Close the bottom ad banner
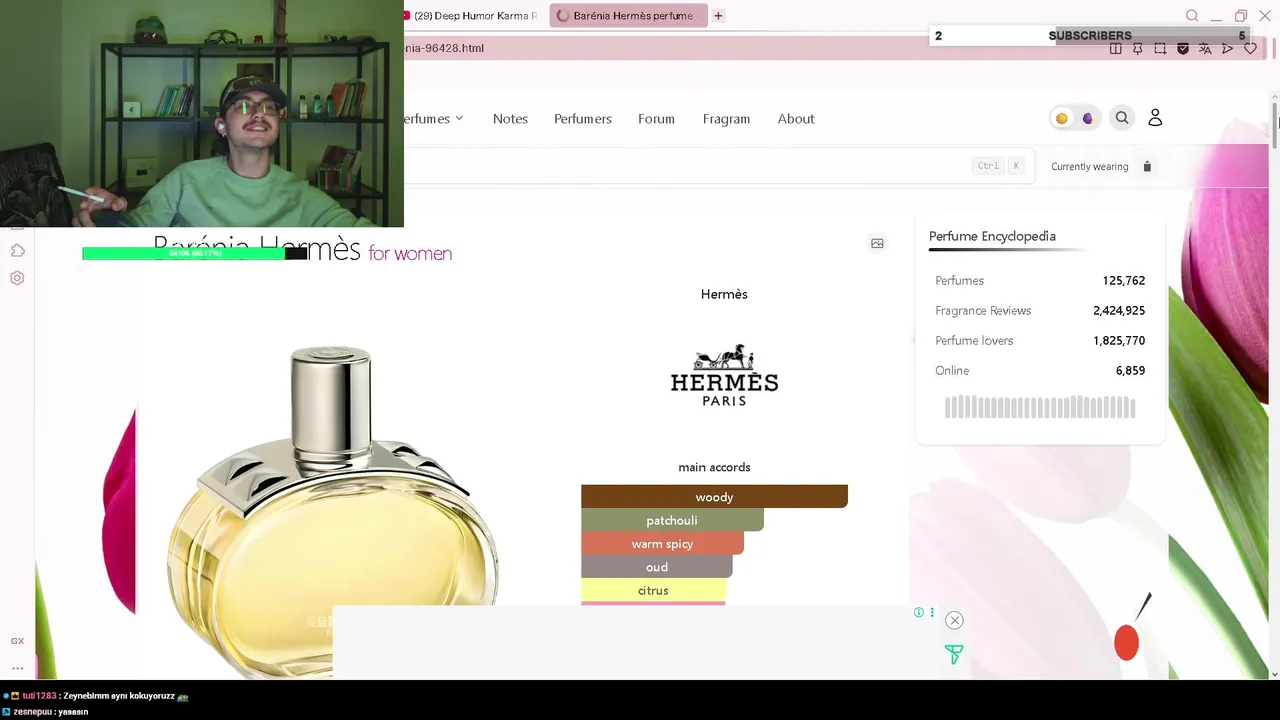The image size is (1280, 720). [954, 620]
